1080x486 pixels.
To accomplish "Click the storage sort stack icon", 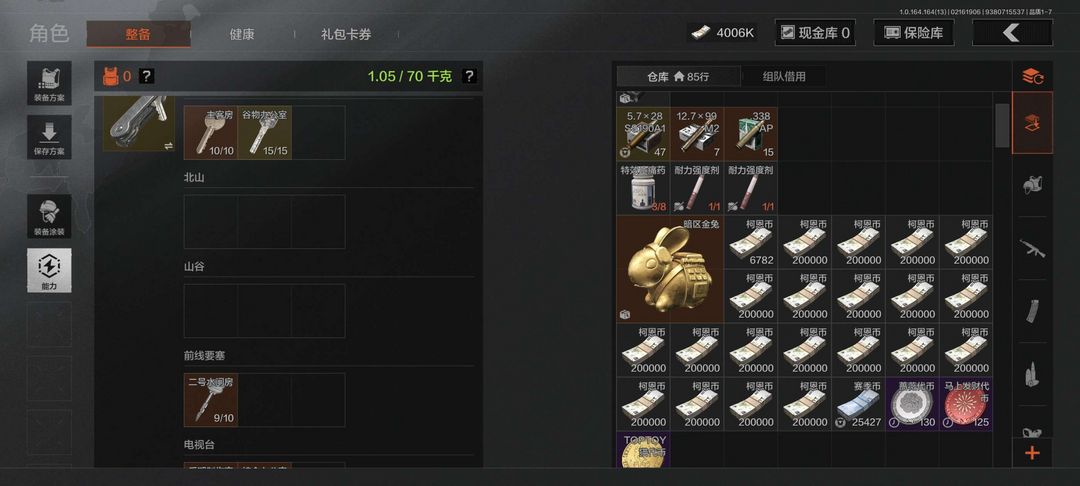I will [x=1032, y=76].
